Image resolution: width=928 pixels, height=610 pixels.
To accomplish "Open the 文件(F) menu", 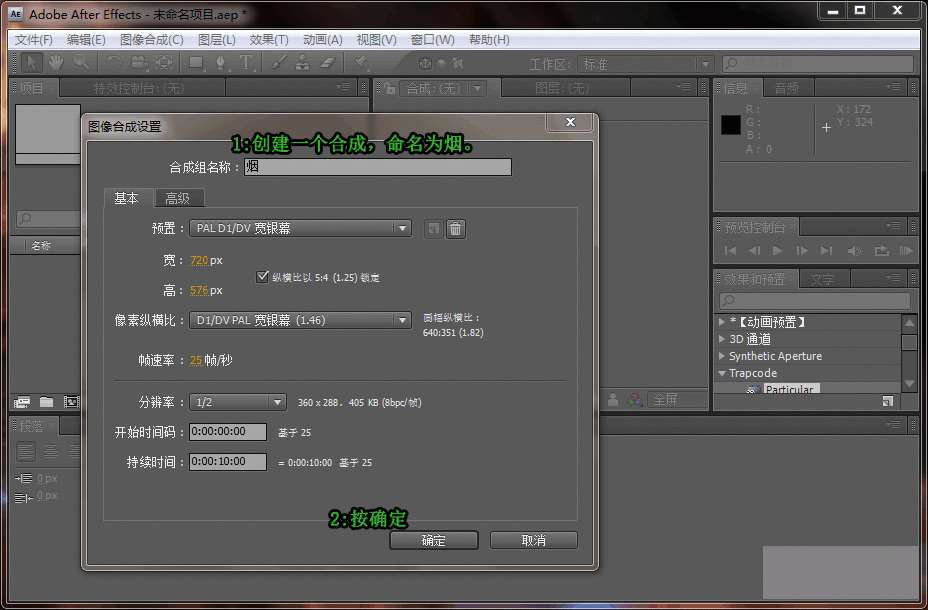I will (34, 40).
